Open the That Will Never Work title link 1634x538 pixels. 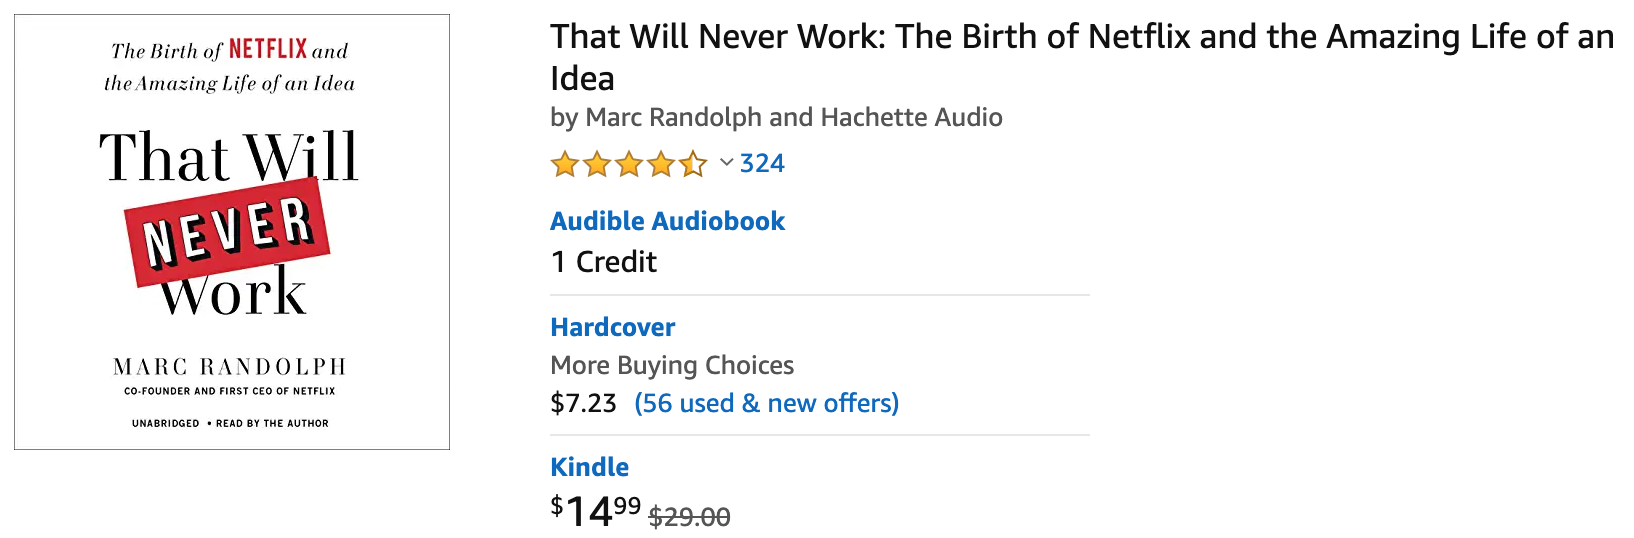click(1082, 57)
